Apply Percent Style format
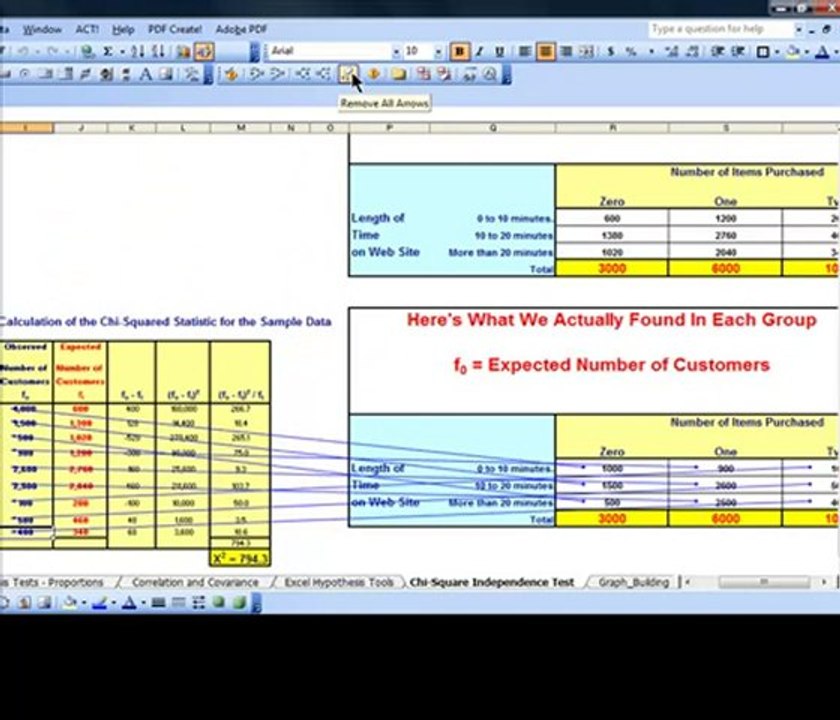Image resolution: width=840 pixels, height=720 pixels. 631,51
